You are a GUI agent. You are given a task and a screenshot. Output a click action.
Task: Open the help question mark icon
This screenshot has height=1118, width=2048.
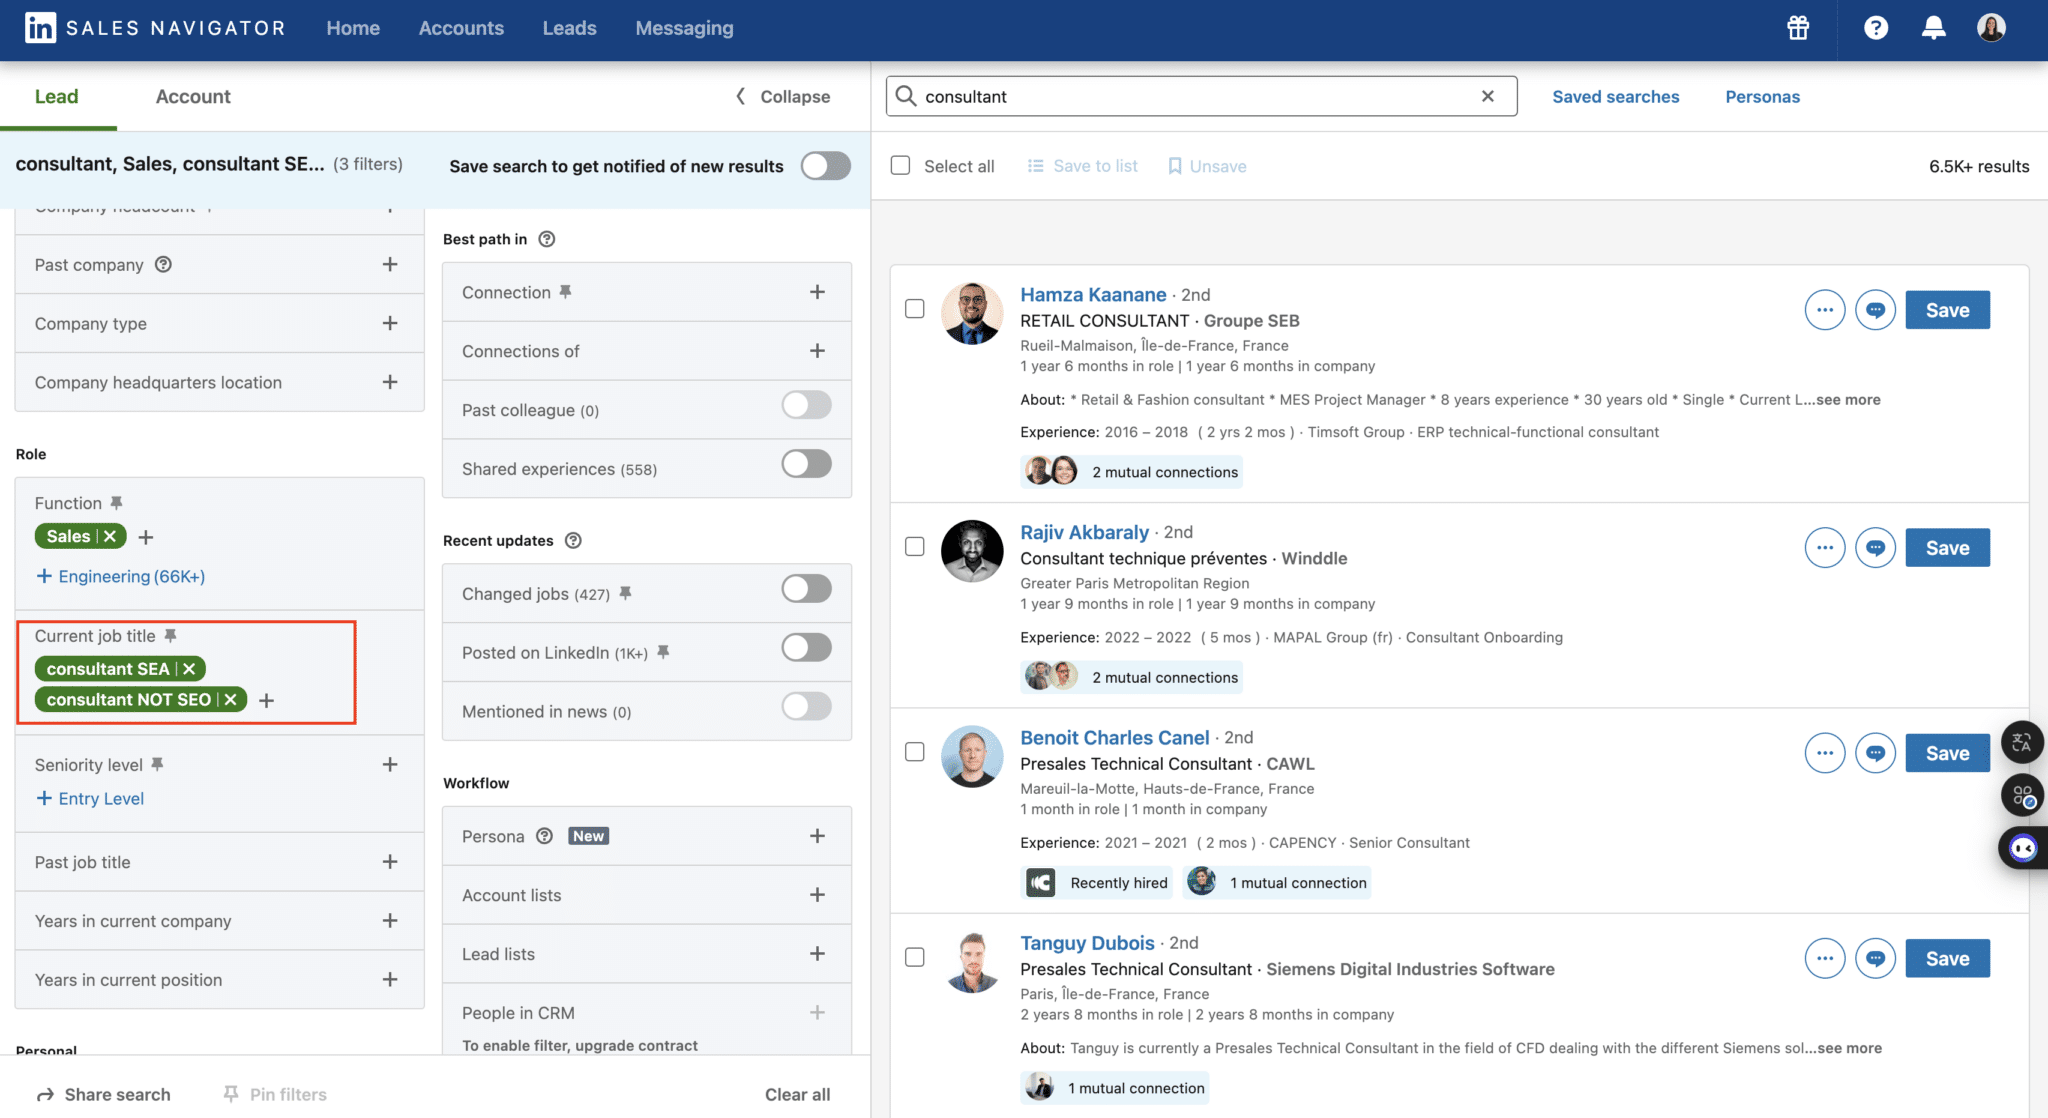coord(1875,28)
